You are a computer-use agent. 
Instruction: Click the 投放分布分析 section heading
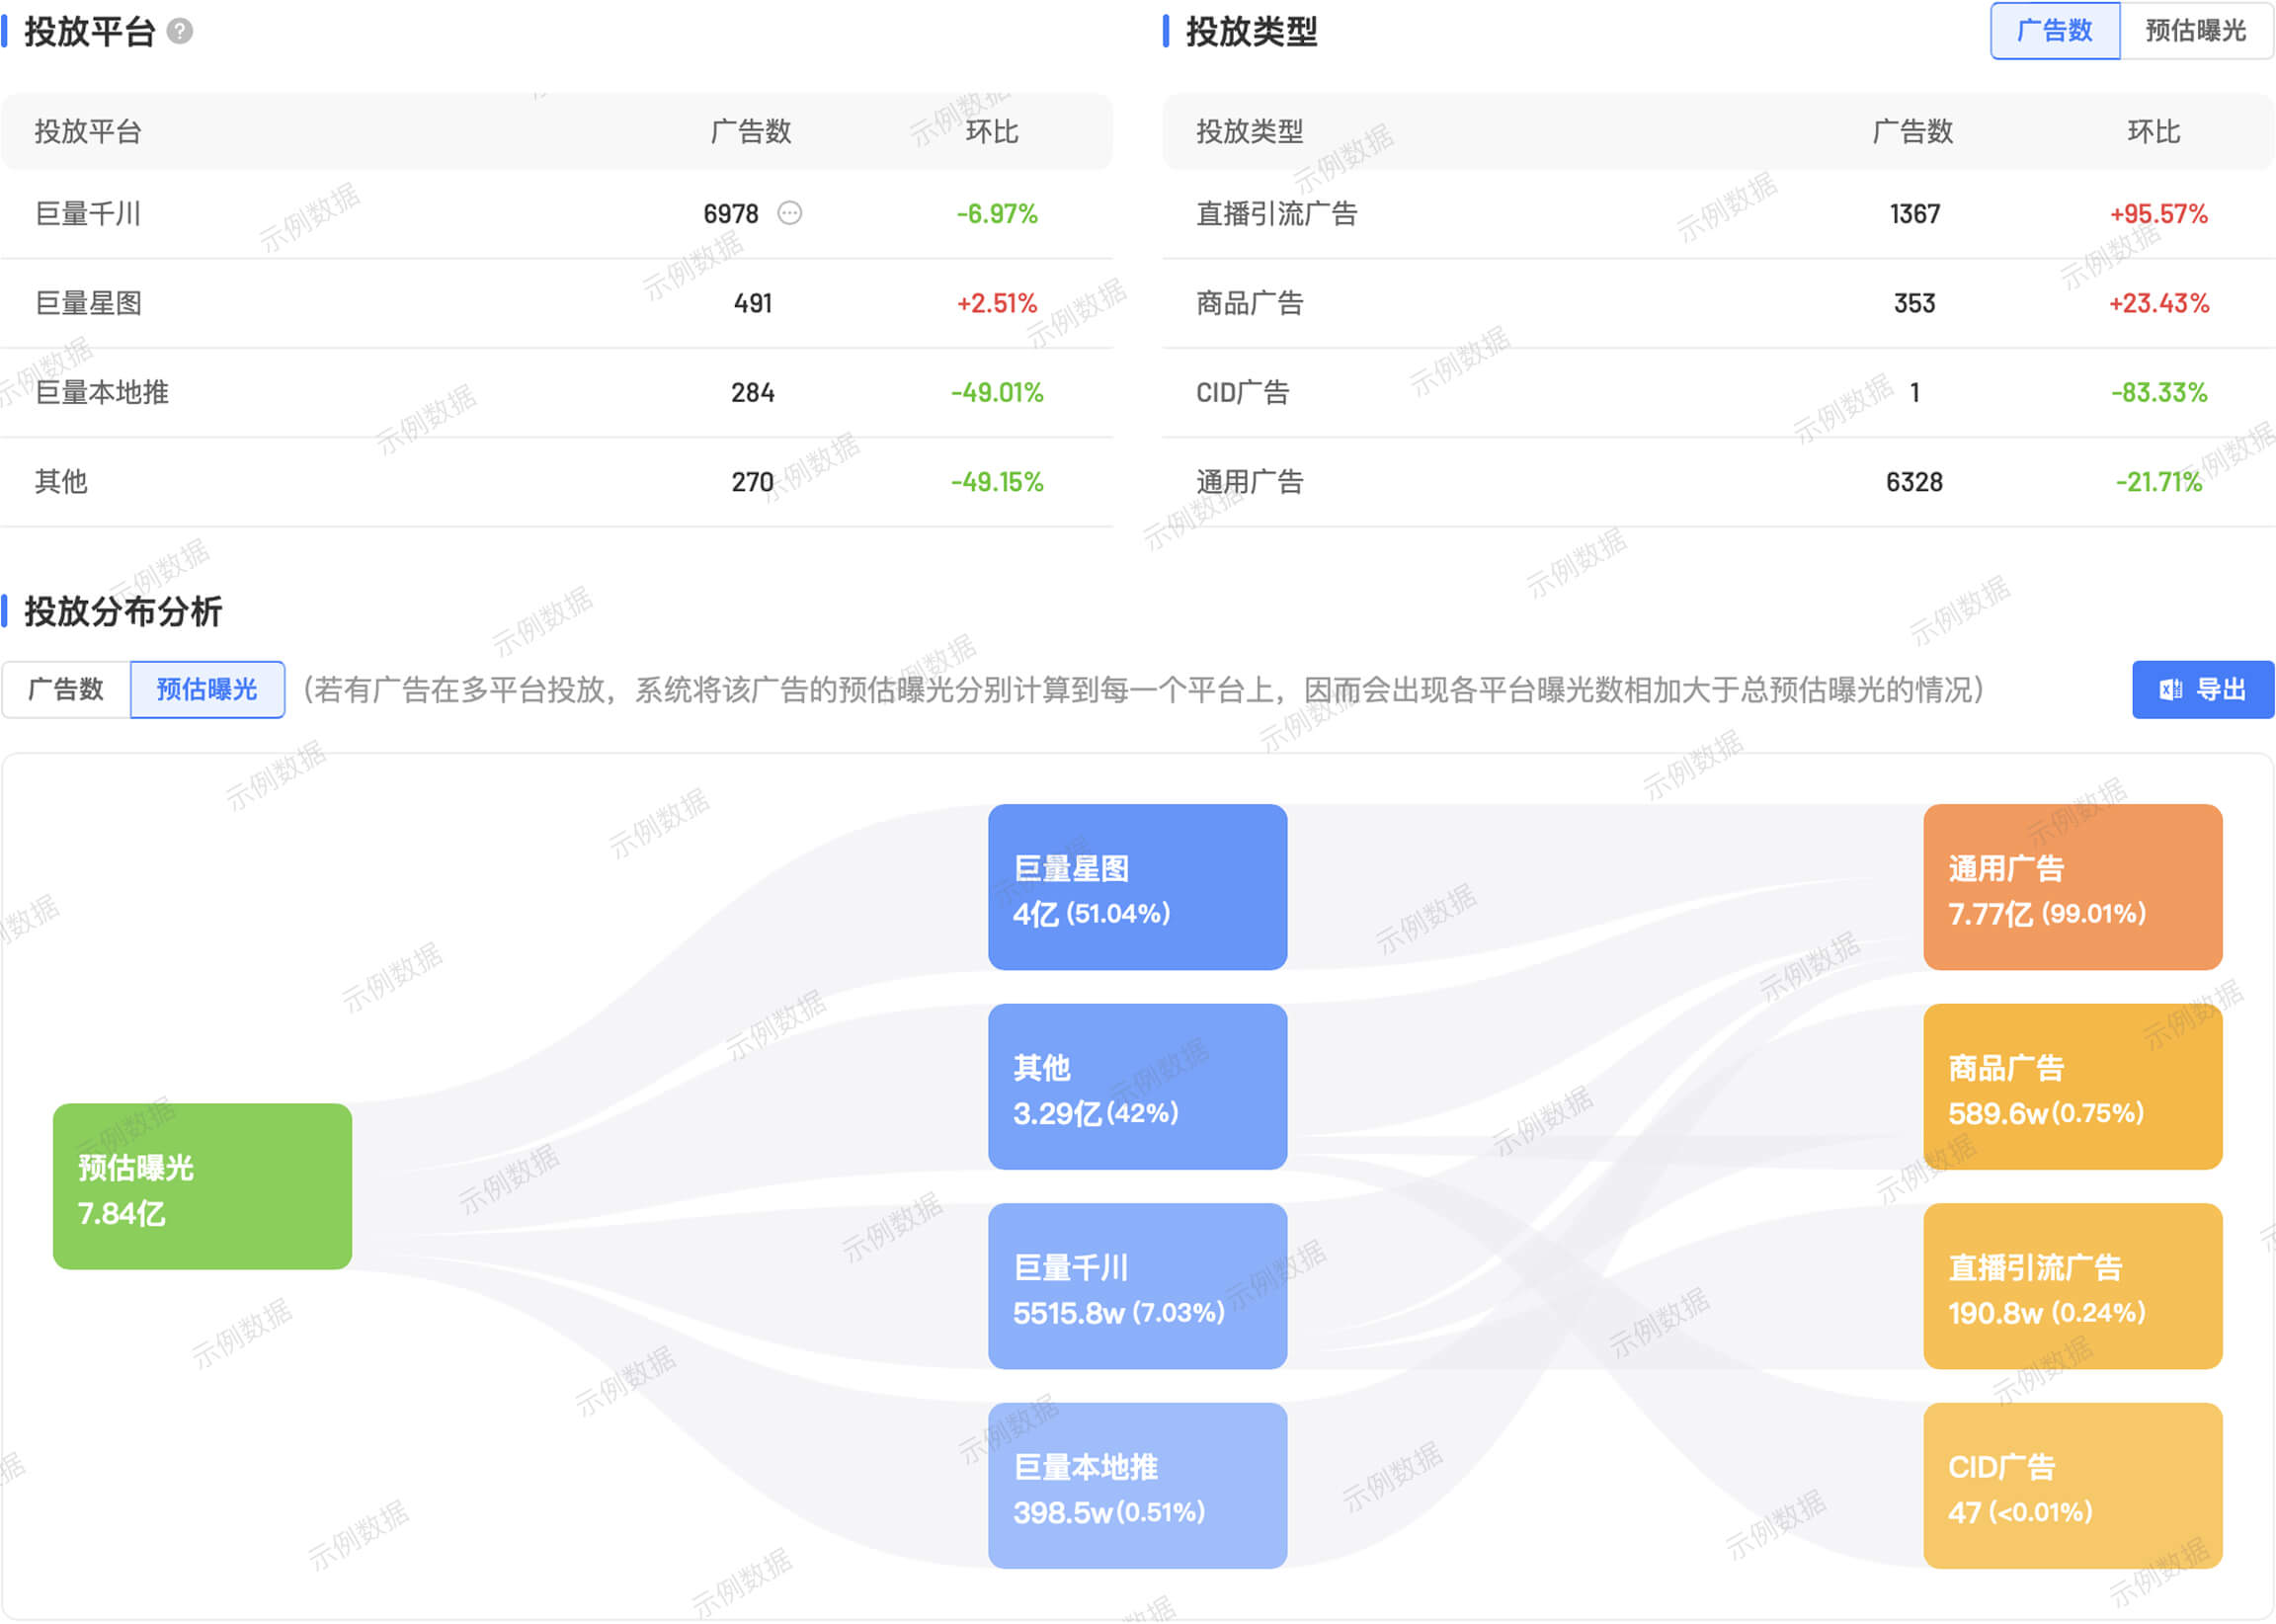tap(123, 611)
